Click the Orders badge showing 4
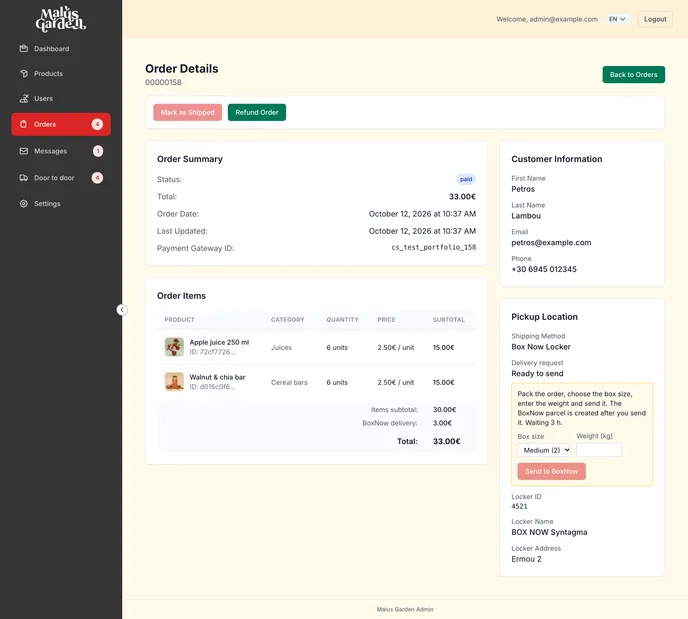688x619 pixels. (97, 124)
